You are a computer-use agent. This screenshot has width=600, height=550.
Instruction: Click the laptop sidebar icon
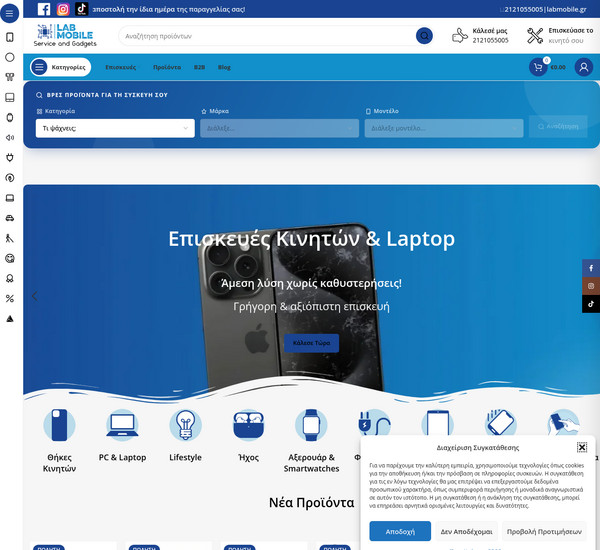tap(10, 198)
